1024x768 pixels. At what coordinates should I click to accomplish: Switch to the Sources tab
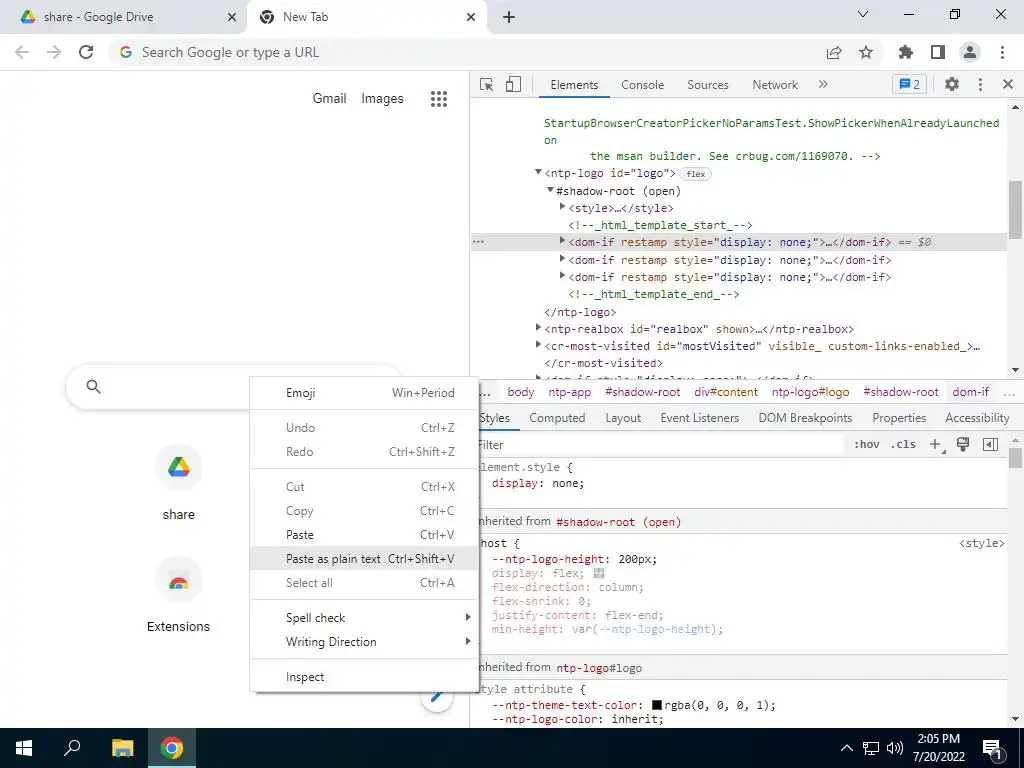point(707,85)
